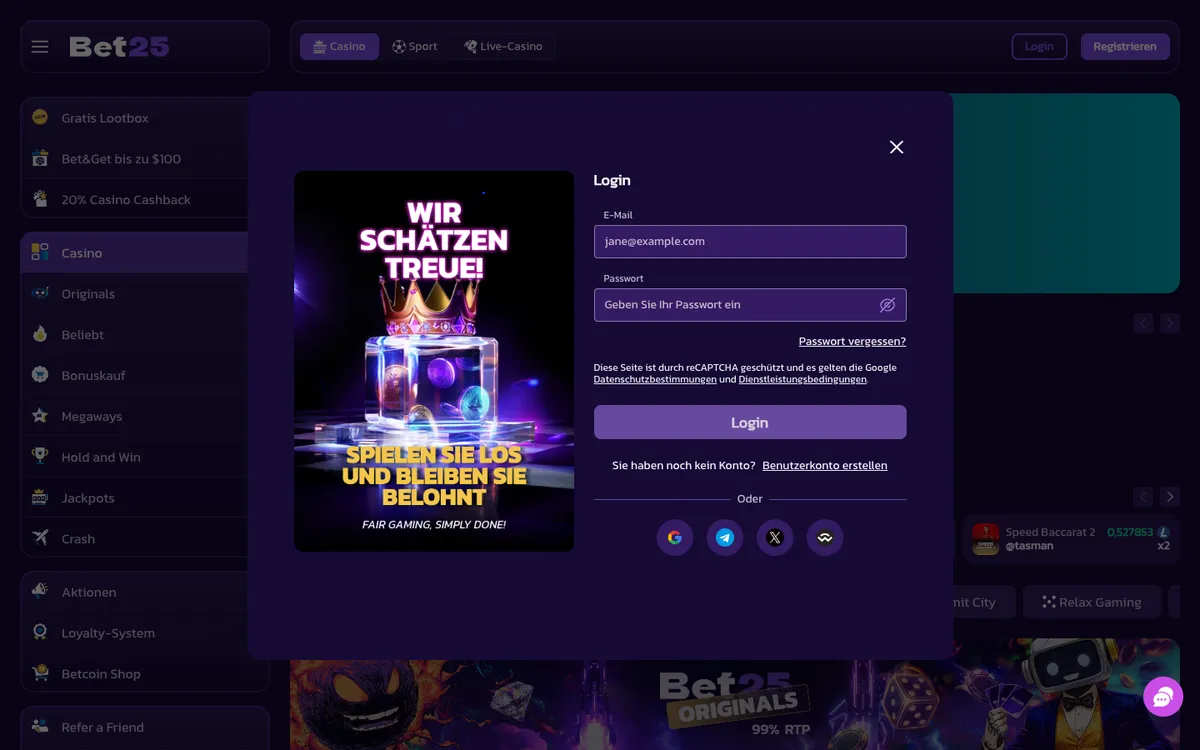Switch to the Casino tab
This screenshot has height=750, width=1200.
(339, 47)
